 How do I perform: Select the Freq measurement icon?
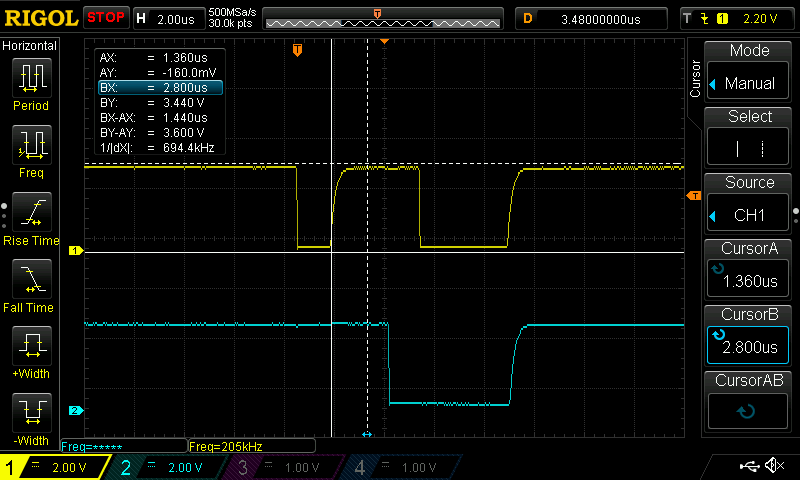coord(32,144)
